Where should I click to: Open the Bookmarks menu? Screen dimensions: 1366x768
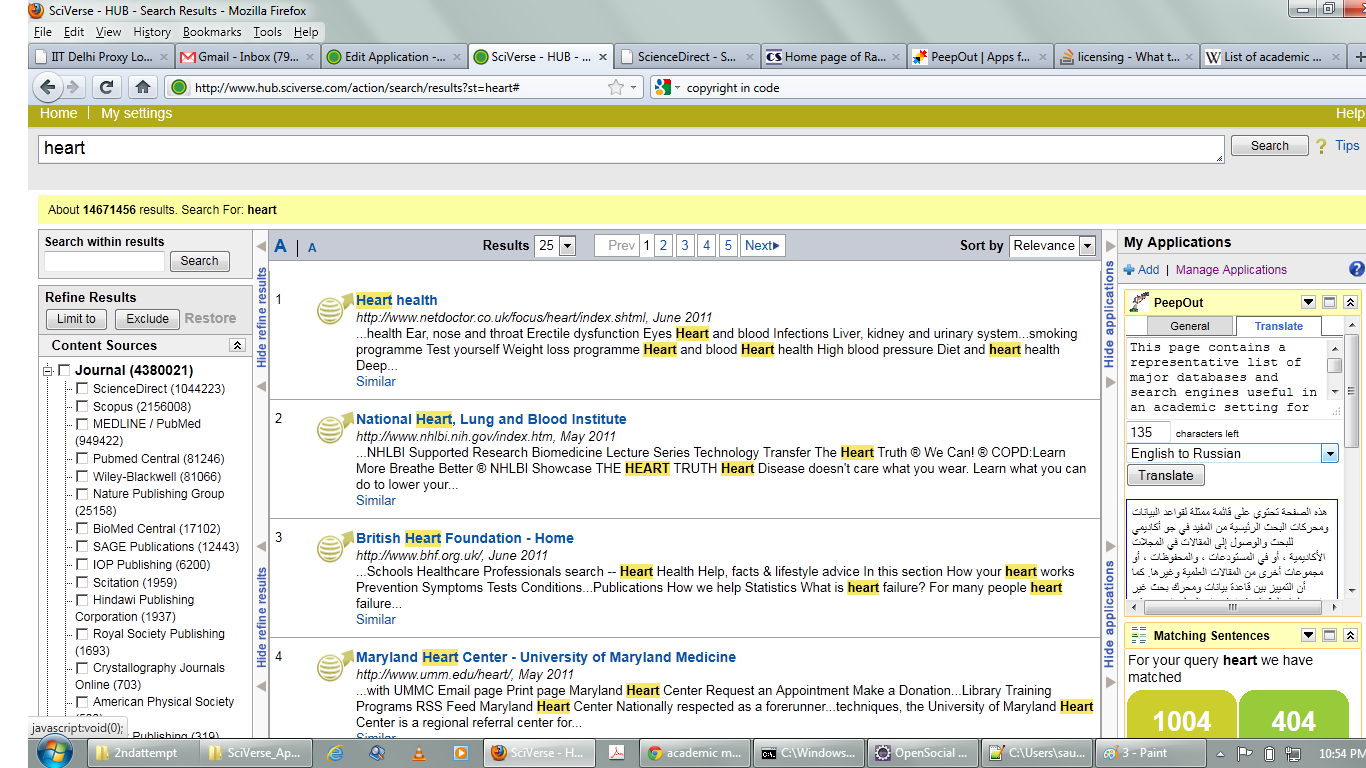pos(212,32)
